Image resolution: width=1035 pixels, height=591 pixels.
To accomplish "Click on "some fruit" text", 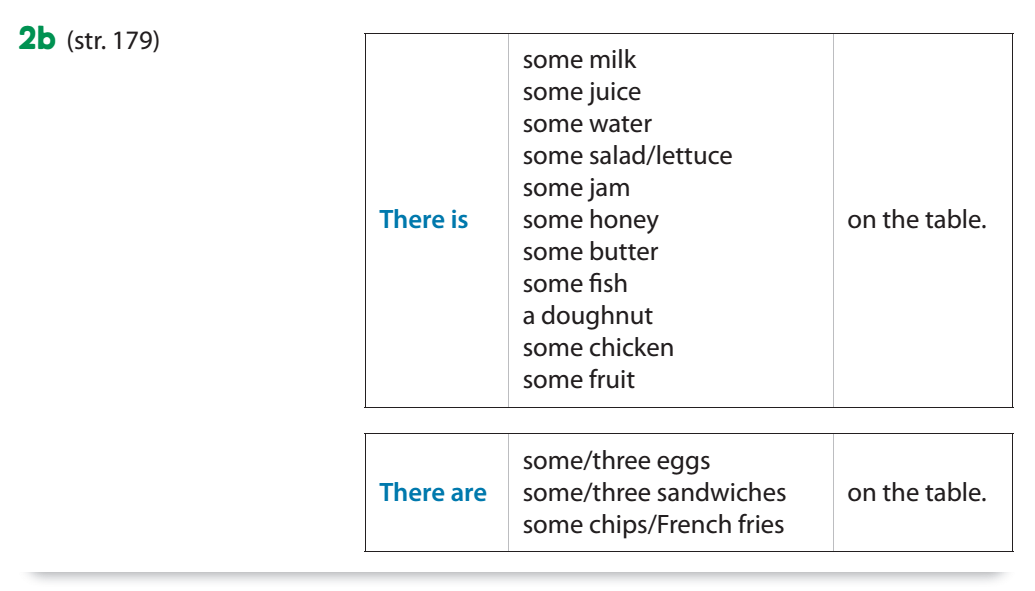I will pos(578,380).
